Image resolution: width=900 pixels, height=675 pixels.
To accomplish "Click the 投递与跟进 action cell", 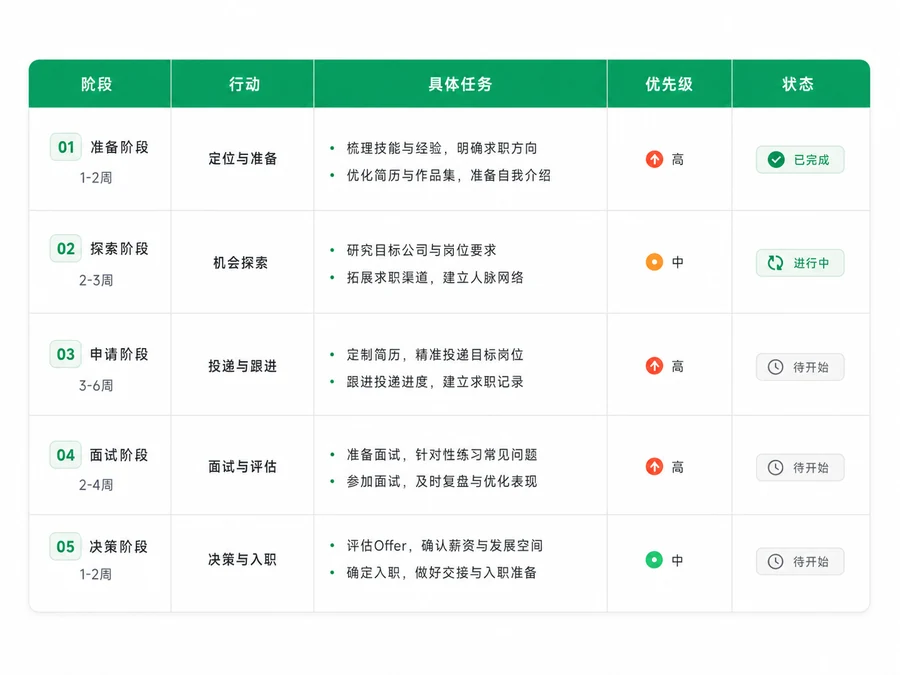I will pyautogui.click(x=243, y=366).
